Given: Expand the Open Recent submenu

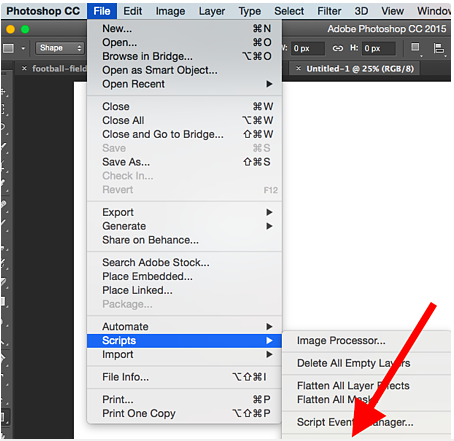Looking at the screenshot, I should pos(184,84).
